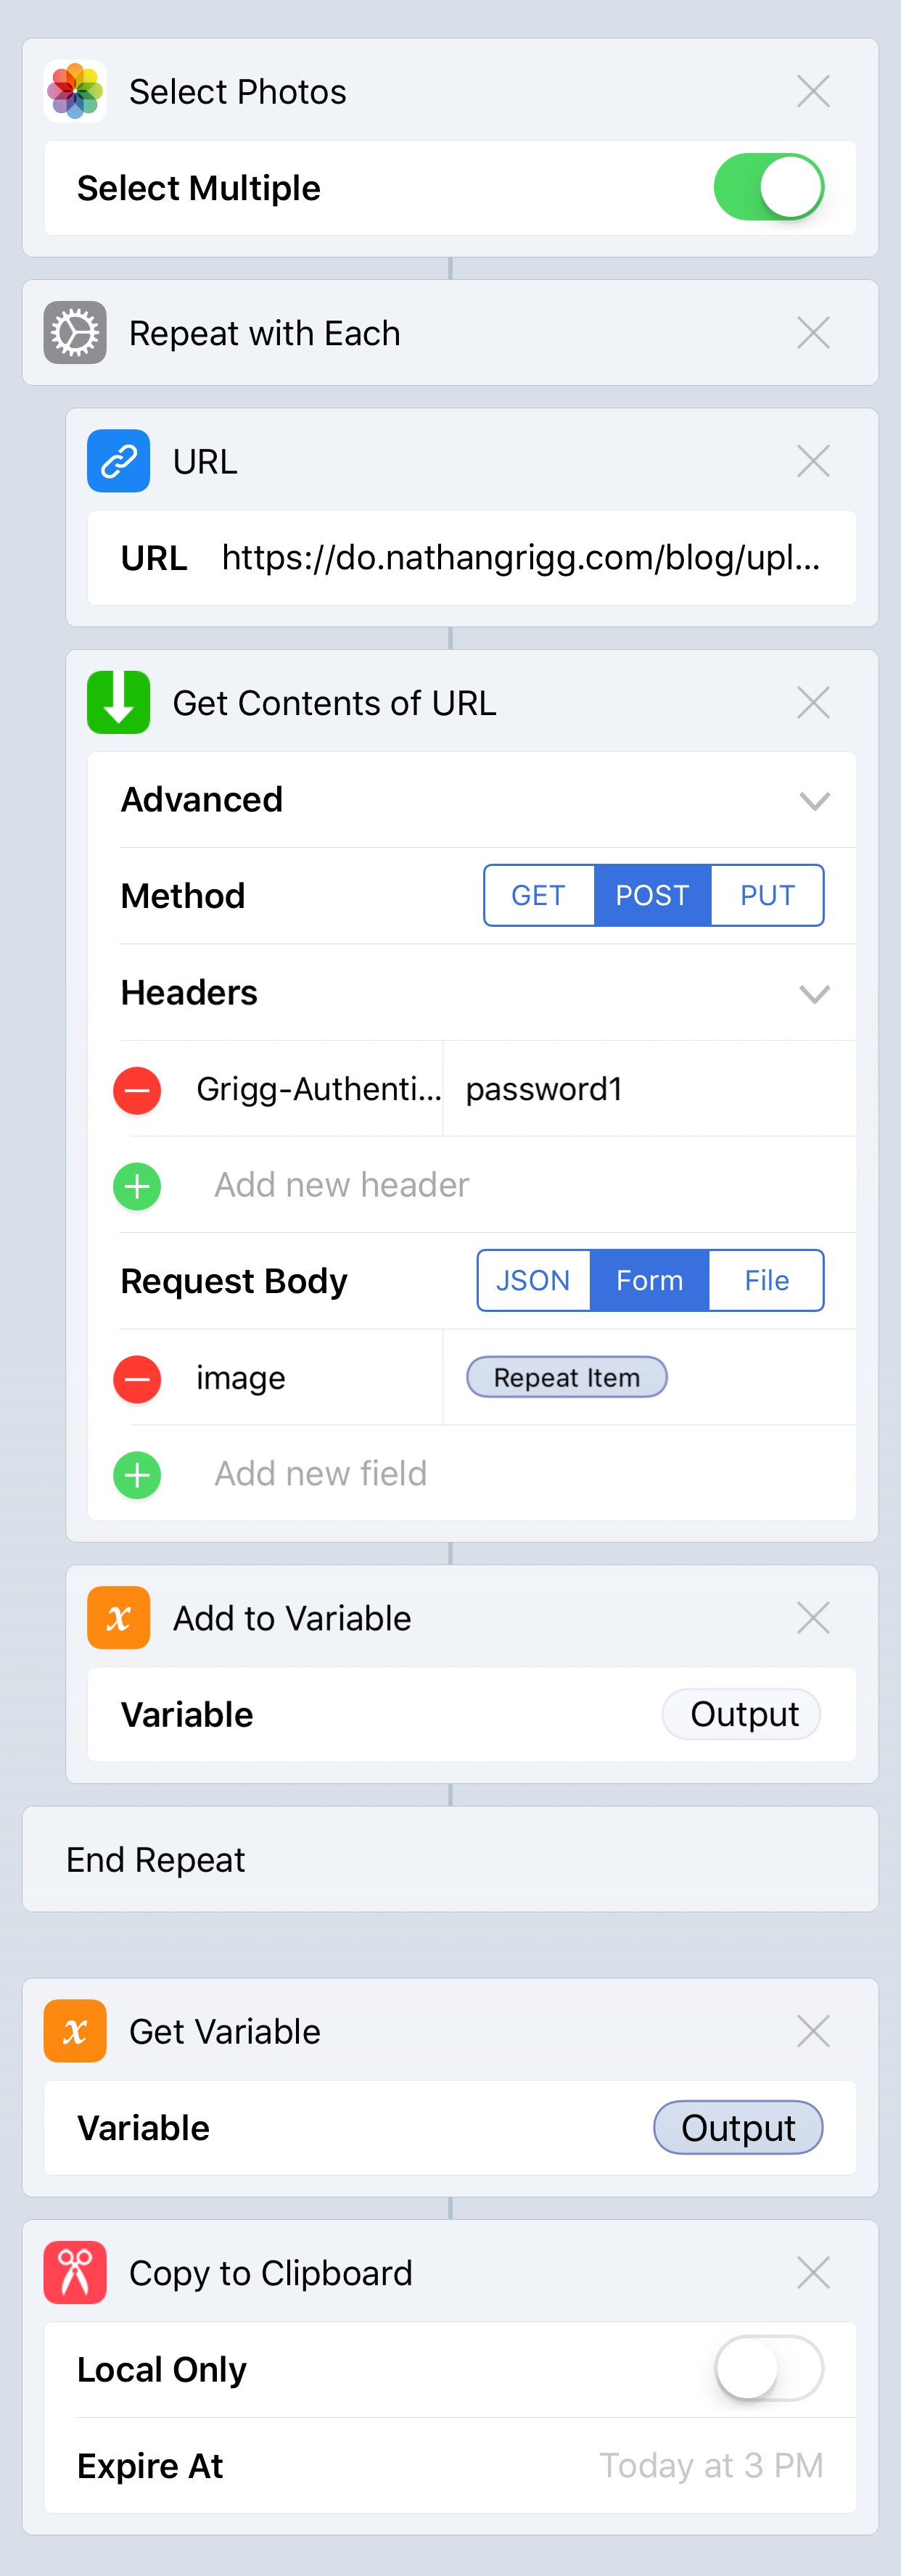Collapse the Headers section chevron
This screenshot has width=901, height=2576.
point(814,994)
